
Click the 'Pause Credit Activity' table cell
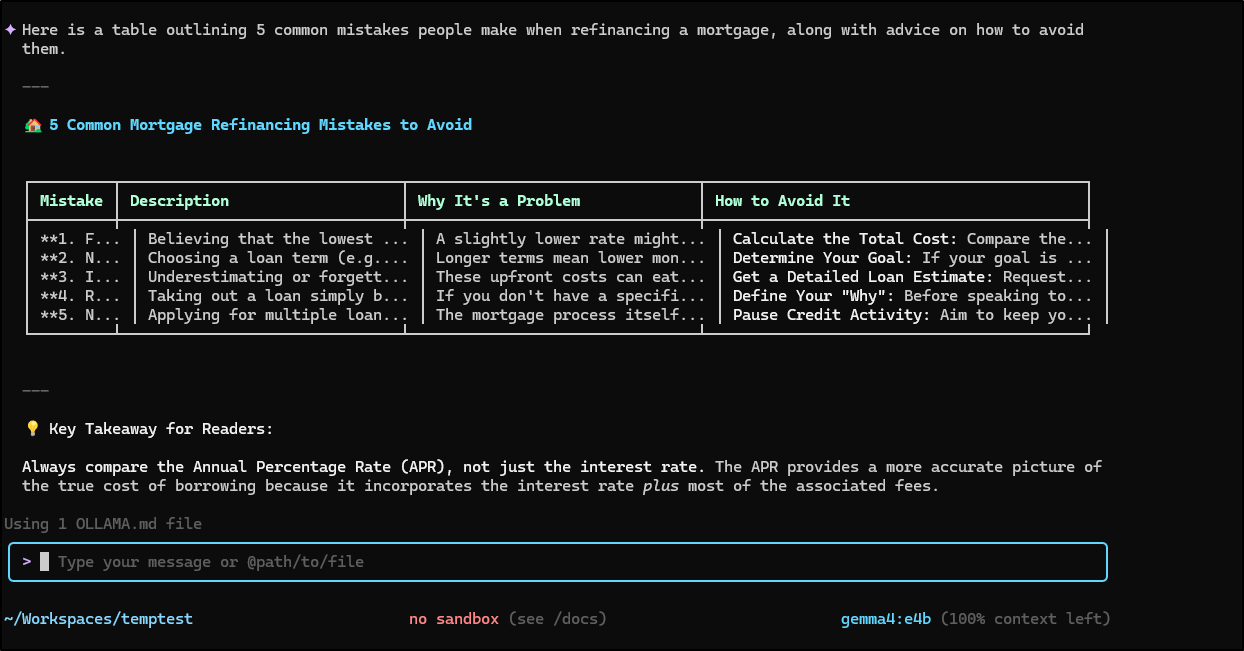pyautogui.click(x=912, y=315)
